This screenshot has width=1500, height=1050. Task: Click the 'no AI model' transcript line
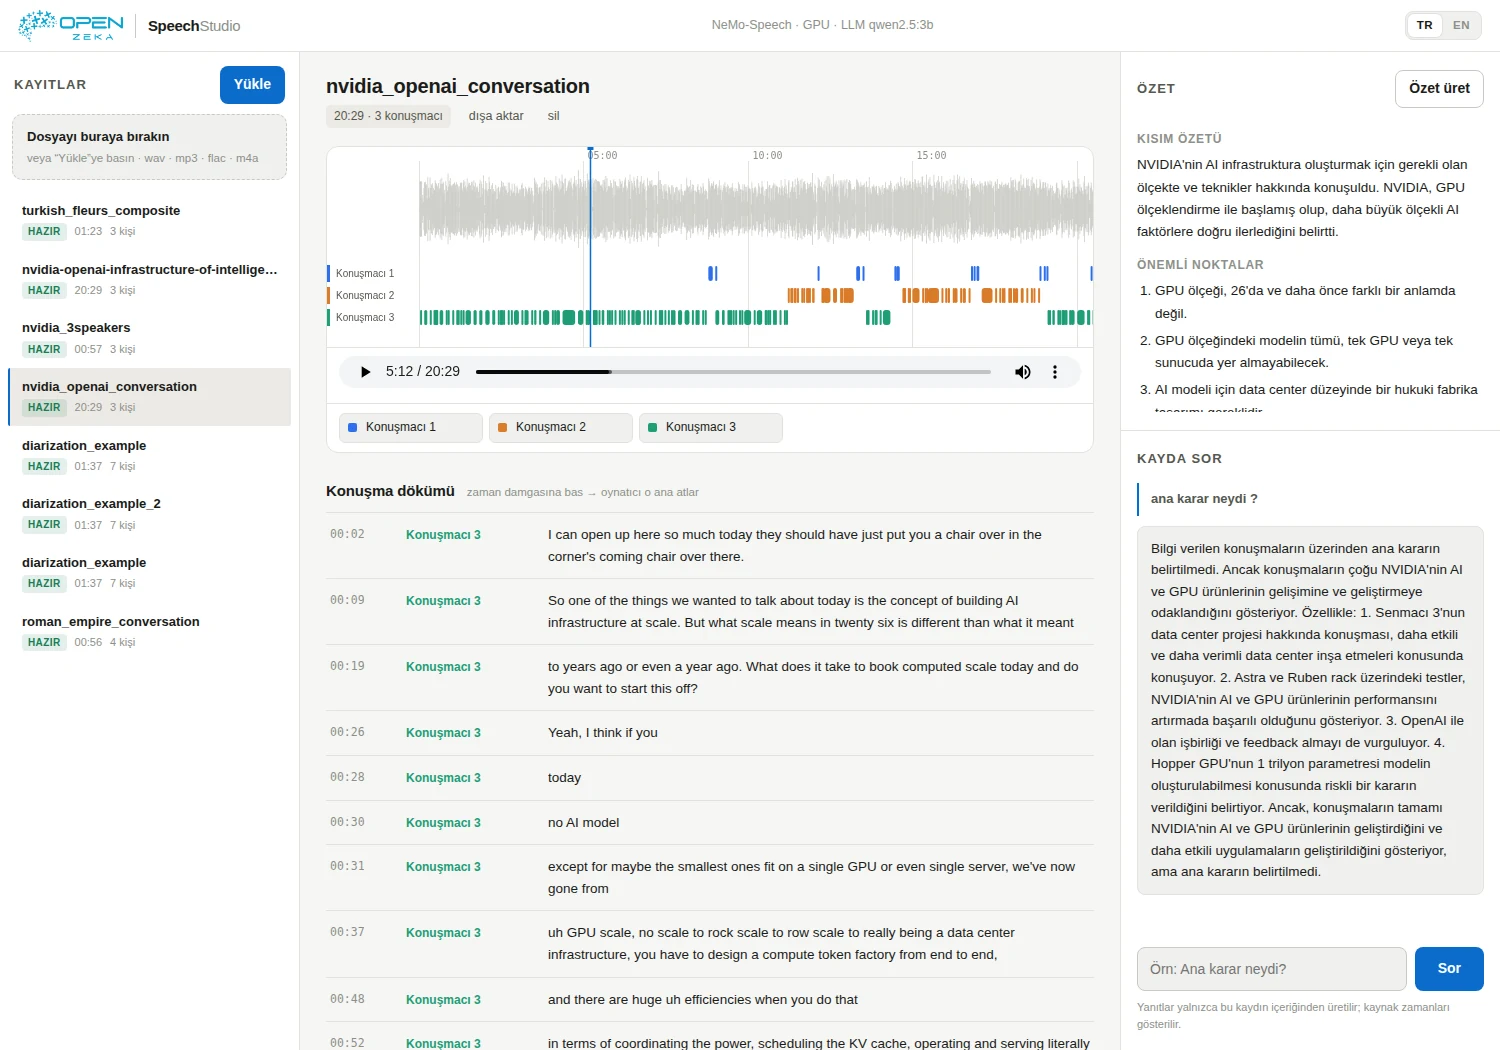tap(583, 823)
